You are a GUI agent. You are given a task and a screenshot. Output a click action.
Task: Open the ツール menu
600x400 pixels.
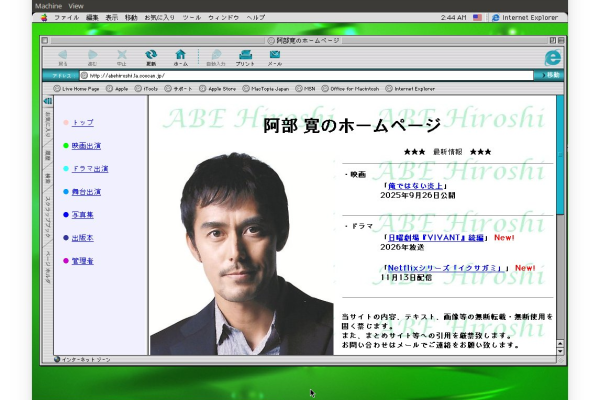[192, 17]
